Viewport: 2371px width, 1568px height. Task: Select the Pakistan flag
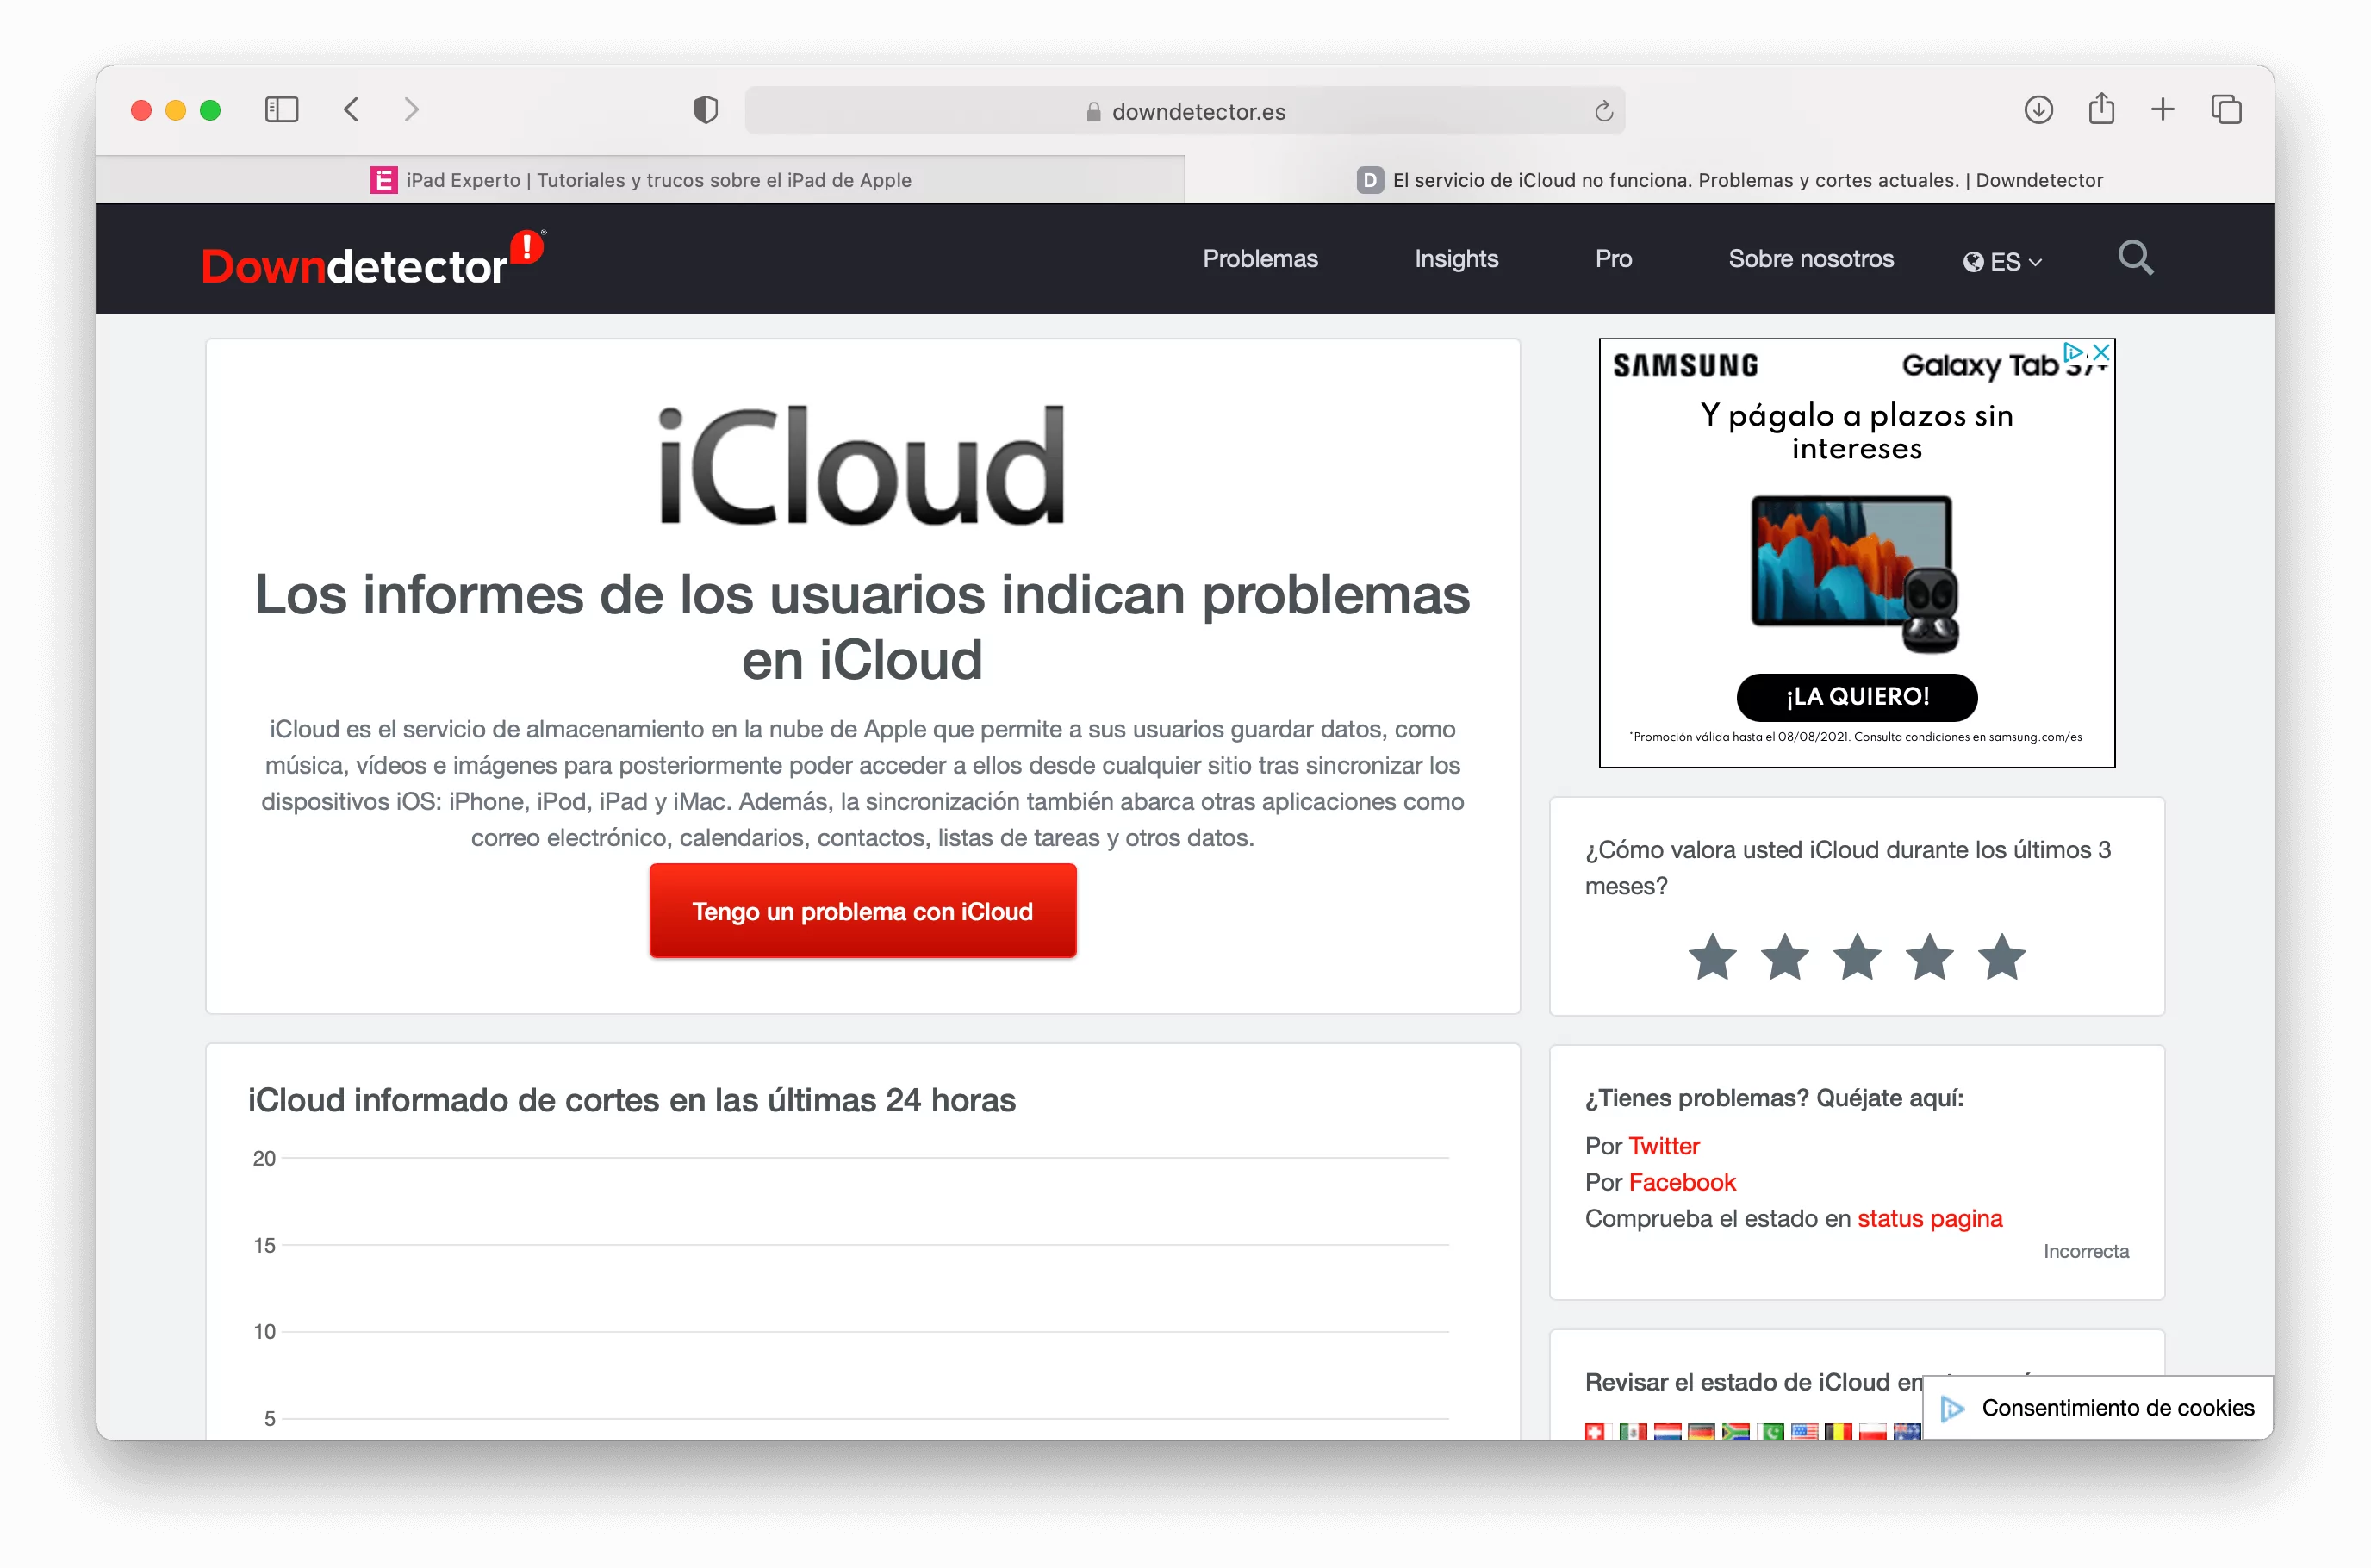pyautogui.click(x=1770, y=1431)
